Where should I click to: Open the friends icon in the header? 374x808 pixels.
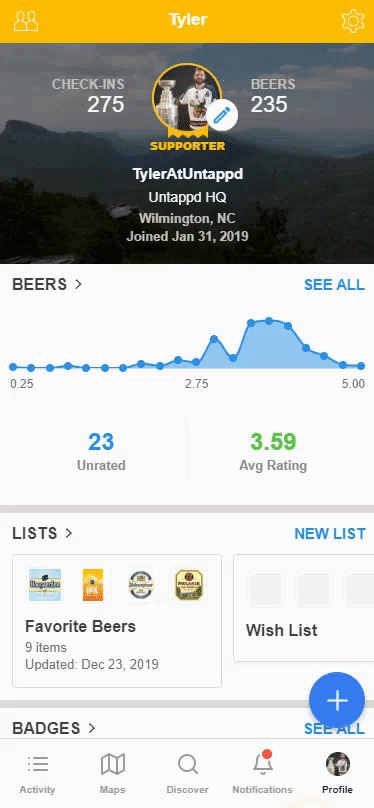pos(26,21)
